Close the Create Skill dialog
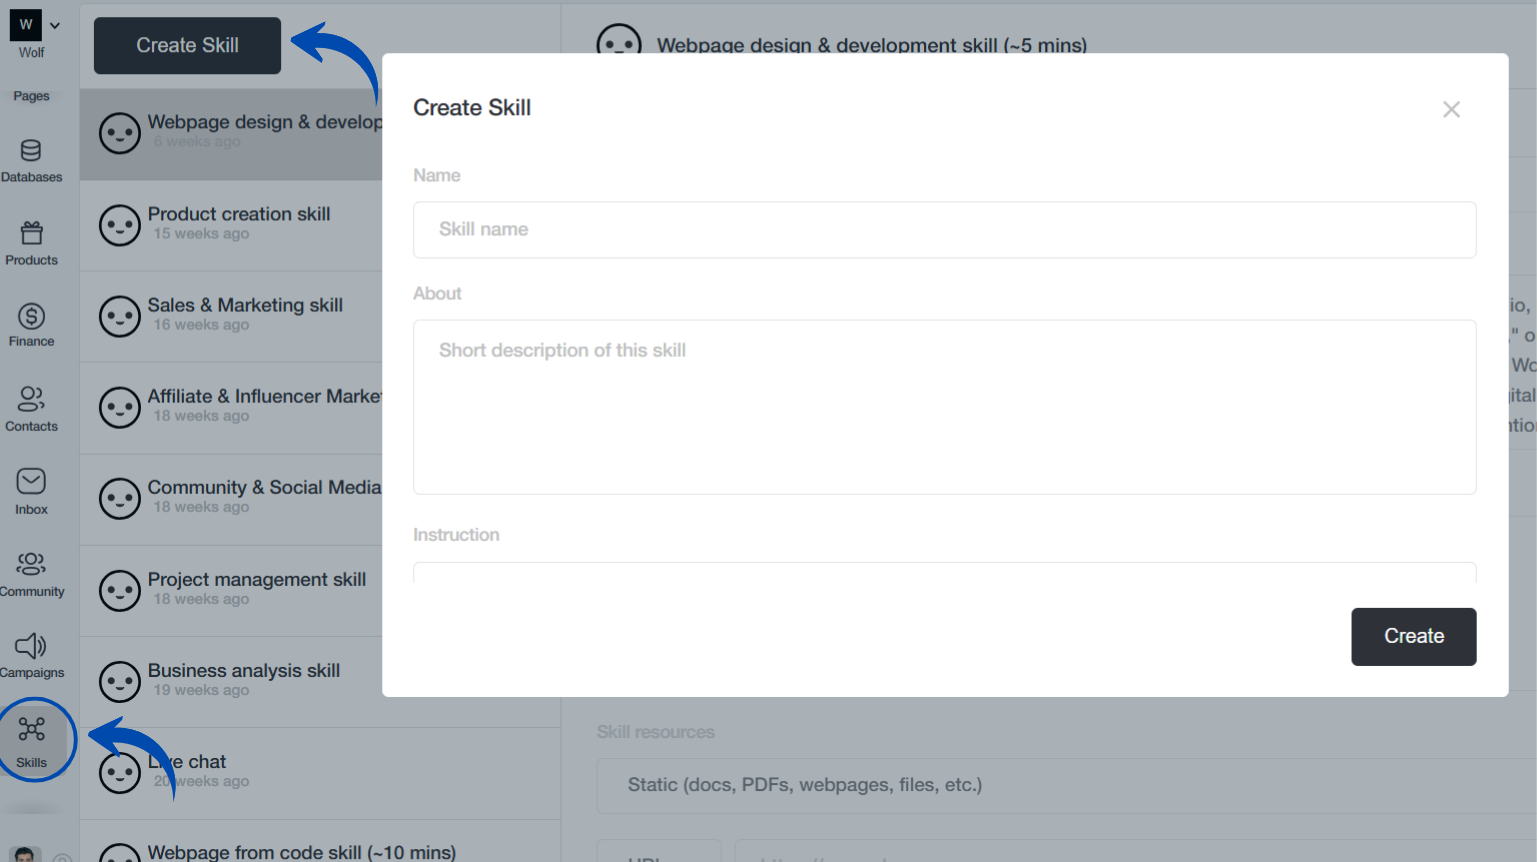 pyautogui.click(x=1451, y=109)
